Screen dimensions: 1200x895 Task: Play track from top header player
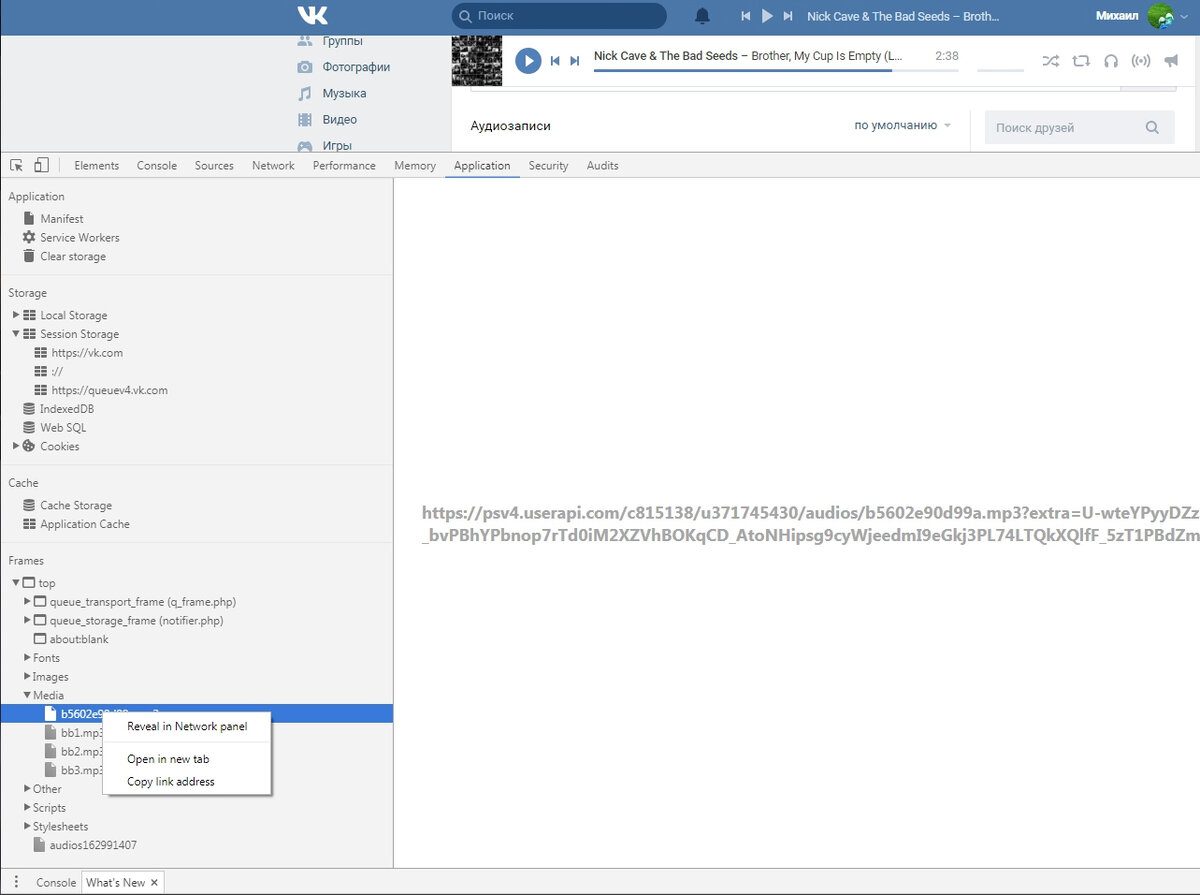tap(767, 16)
